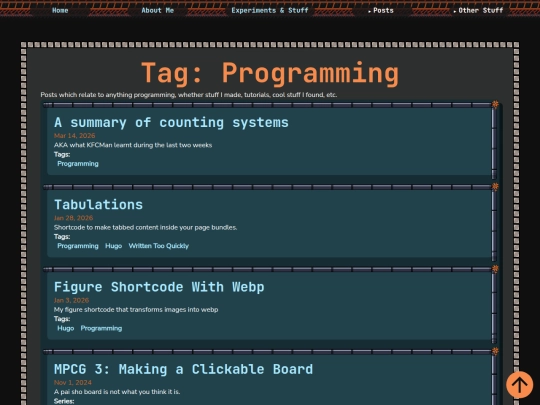The height and width of the screenshot is (405, 540).
Task: Go to the Home page
Action: pos(60,10)
